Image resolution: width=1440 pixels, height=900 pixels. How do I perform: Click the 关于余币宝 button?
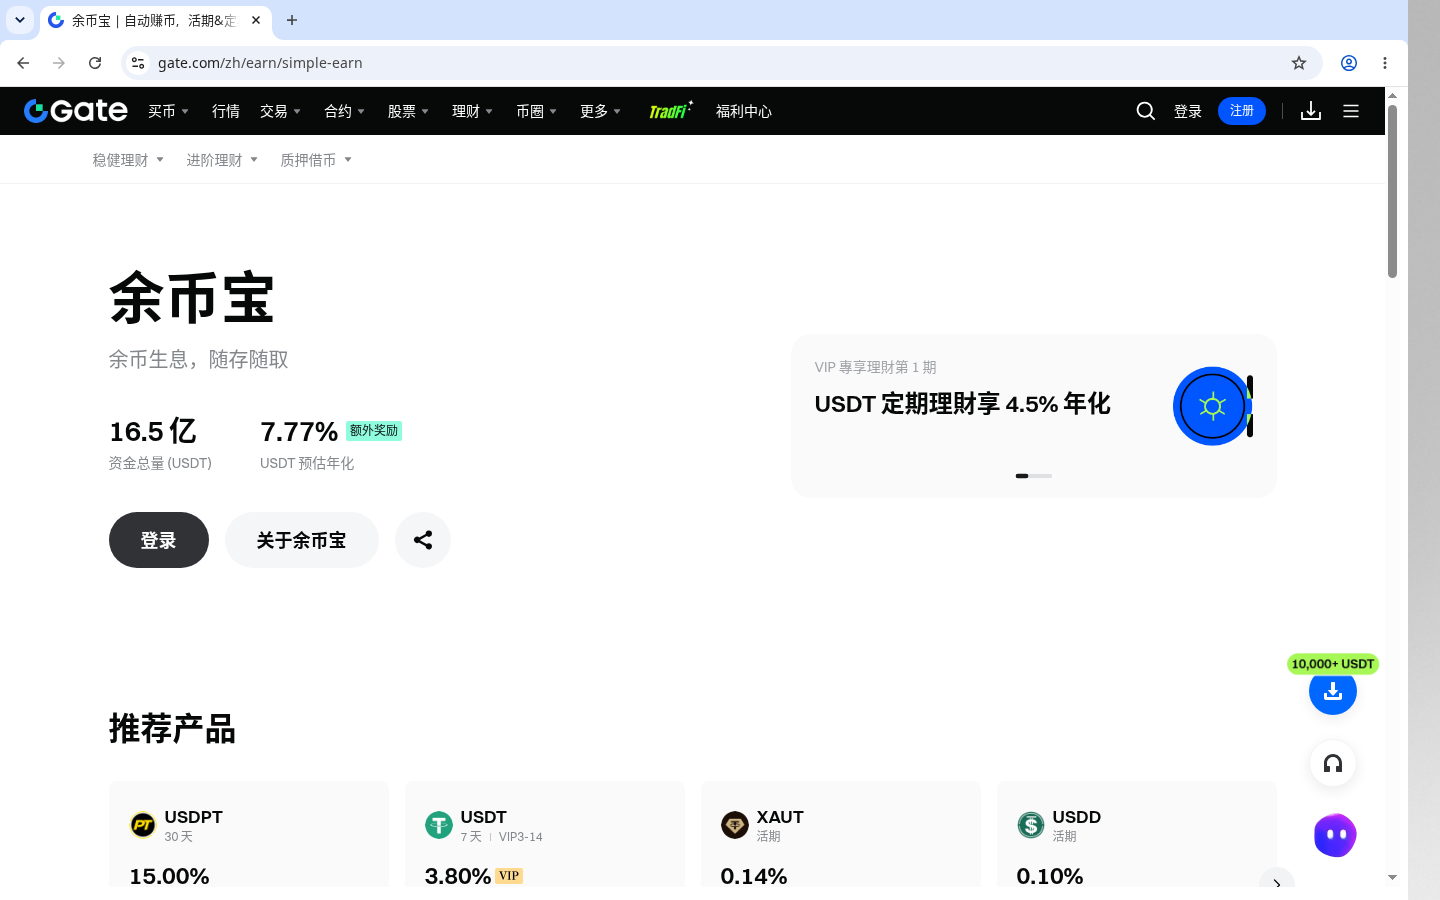click(302, 540)
